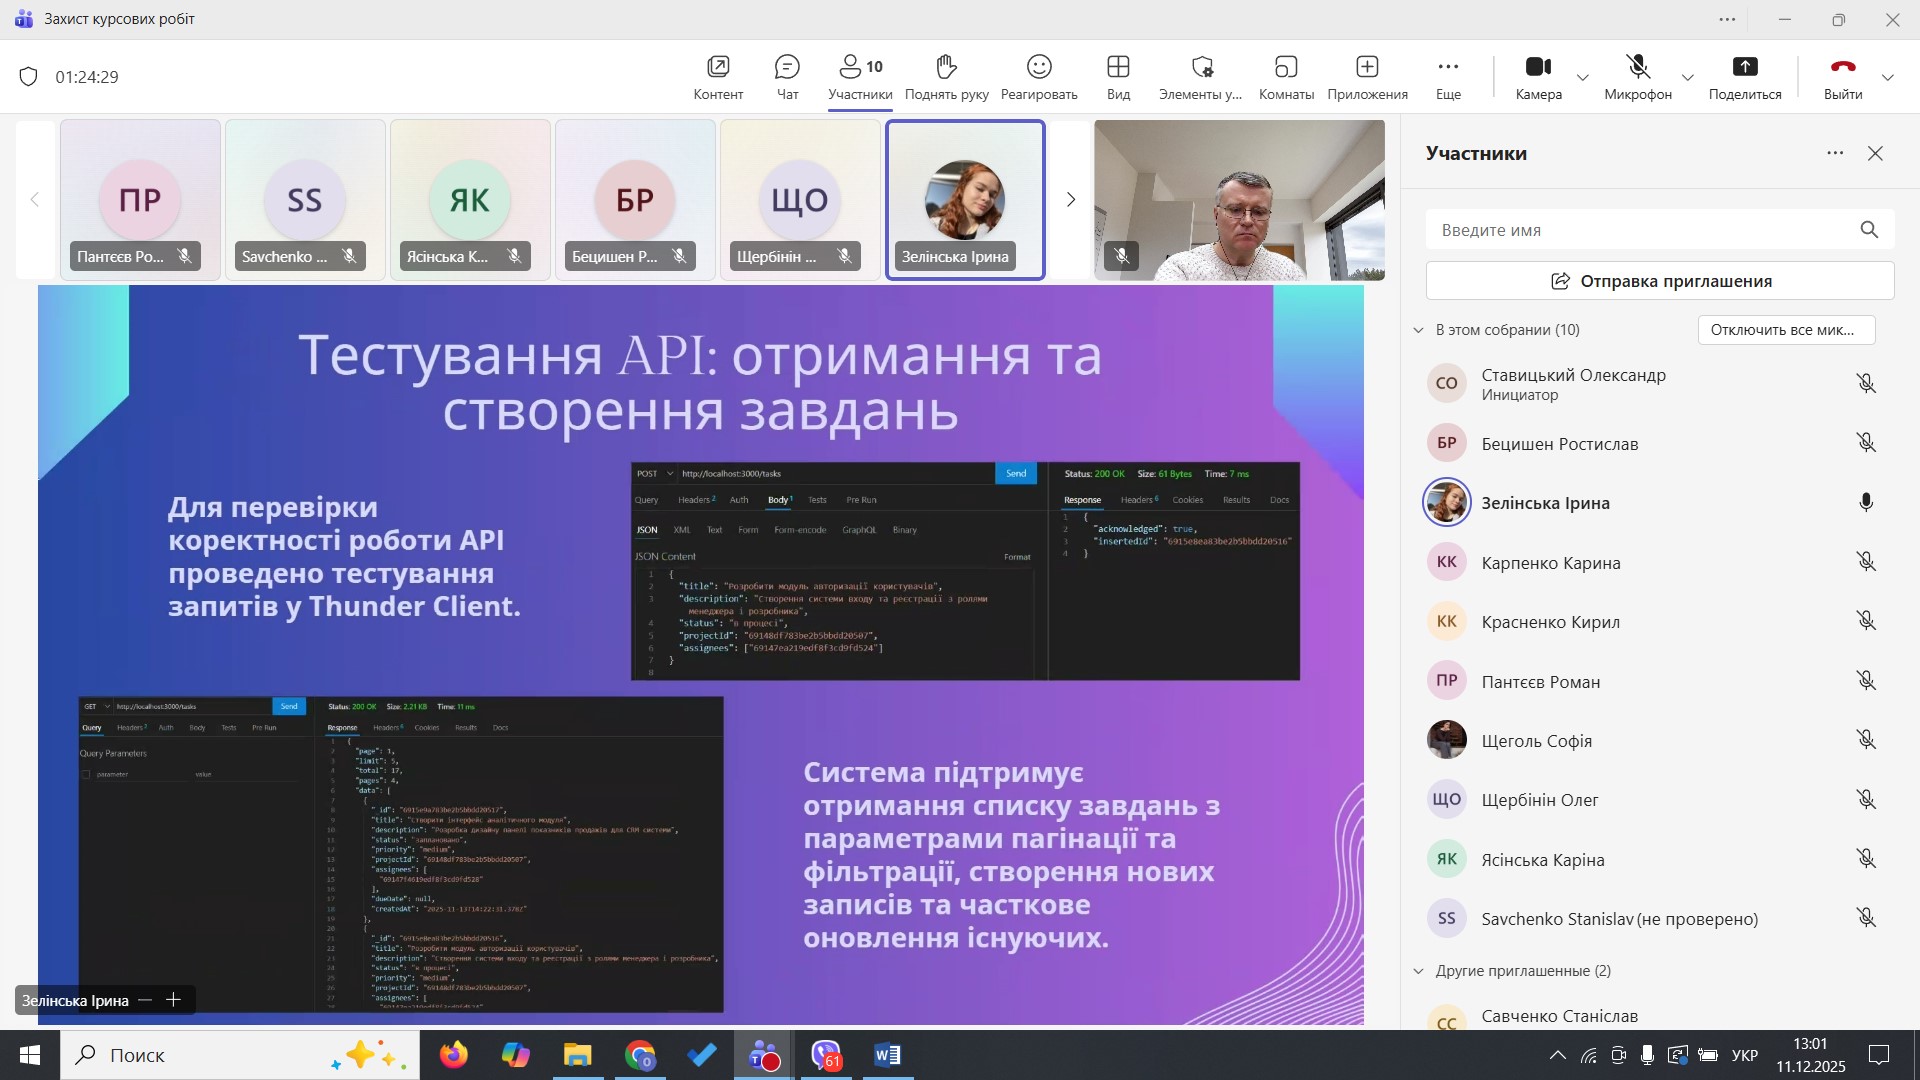
Task: Open the Chat panel icon
Action: 787,67
